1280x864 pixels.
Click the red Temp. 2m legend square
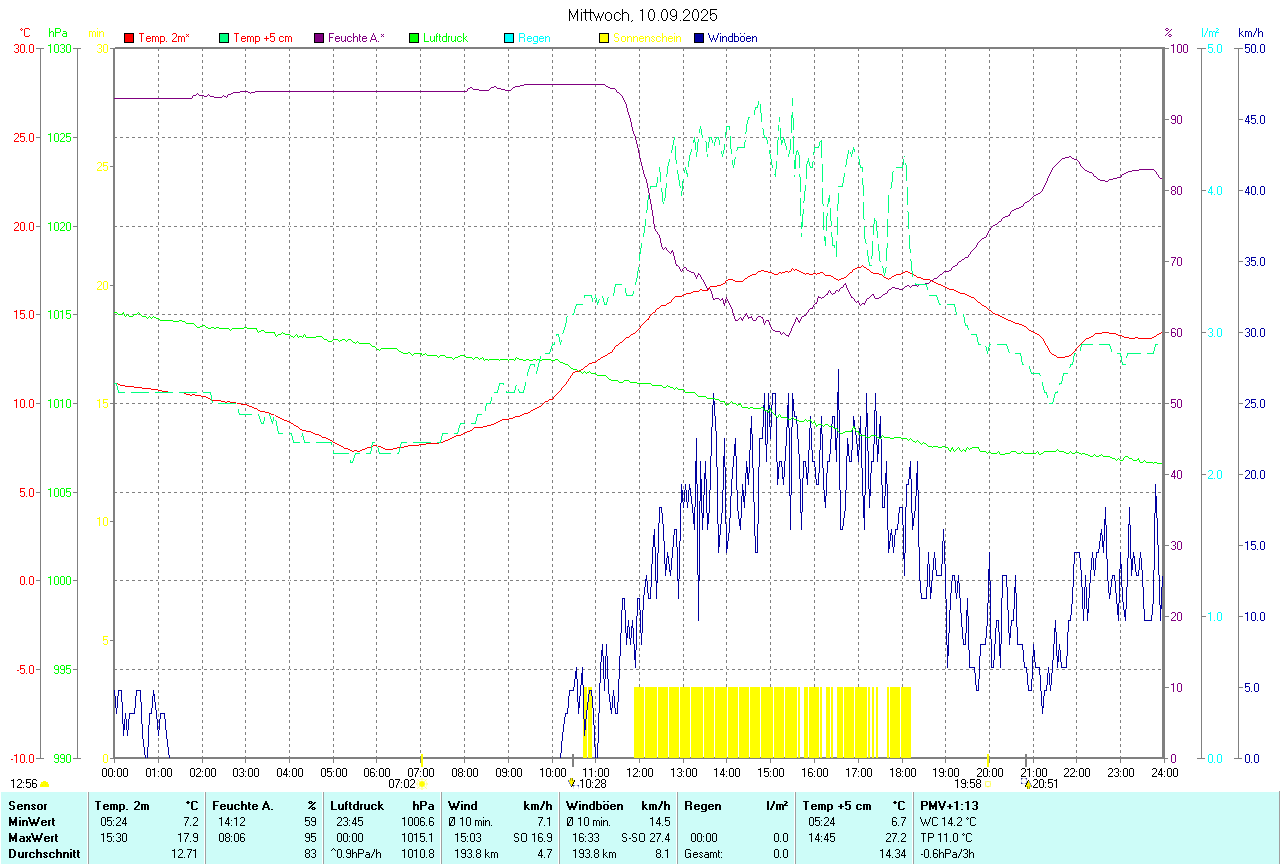(x=129, y=38)
